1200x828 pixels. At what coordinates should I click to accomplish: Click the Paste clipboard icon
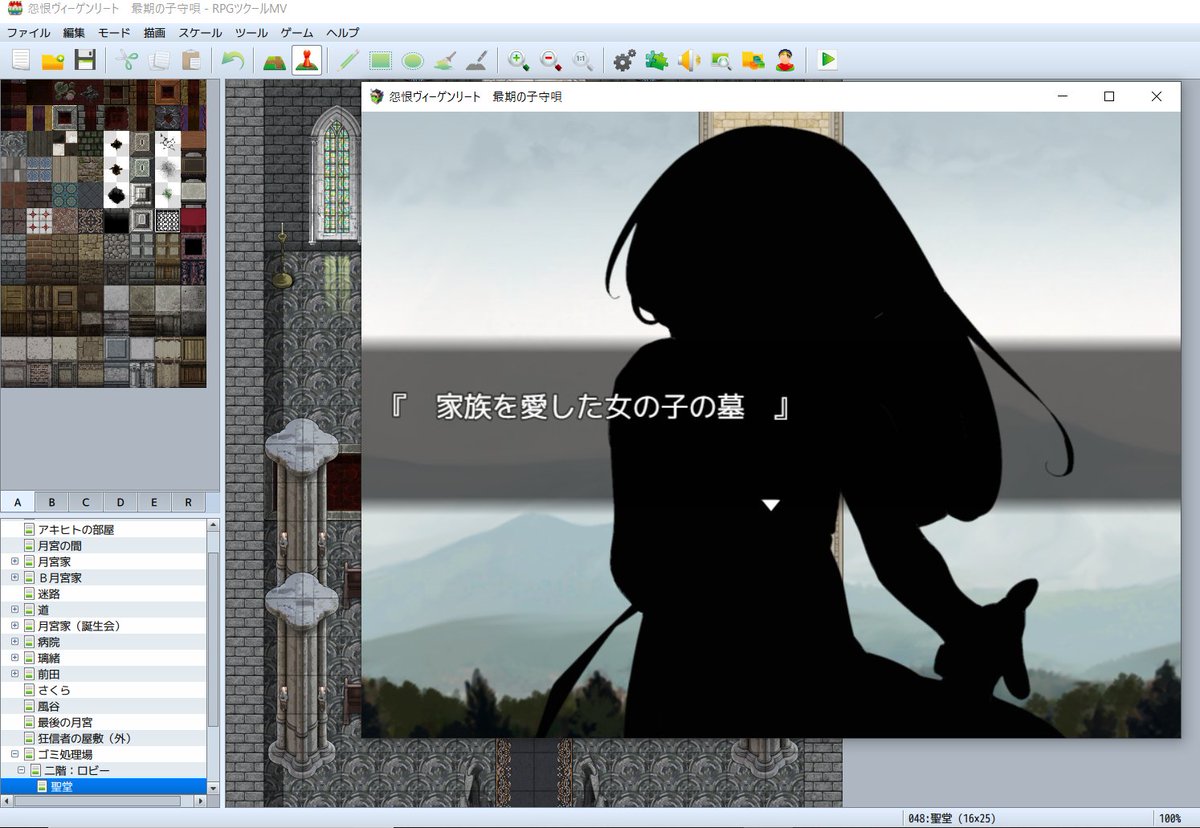(191, 60)
